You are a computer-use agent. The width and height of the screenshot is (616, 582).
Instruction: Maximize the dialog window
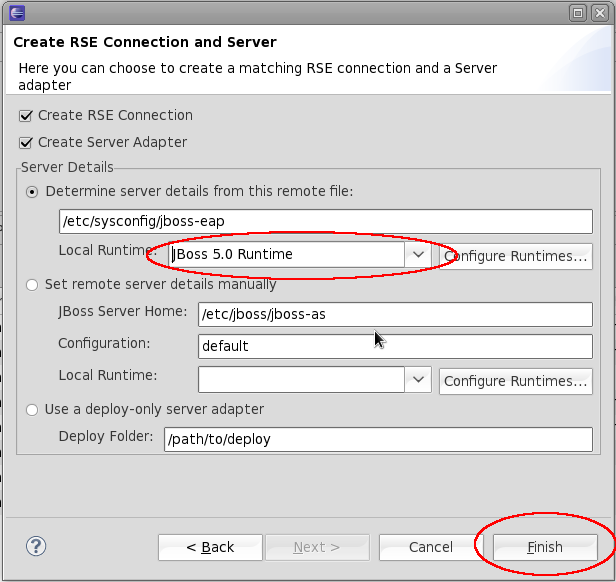577,13
